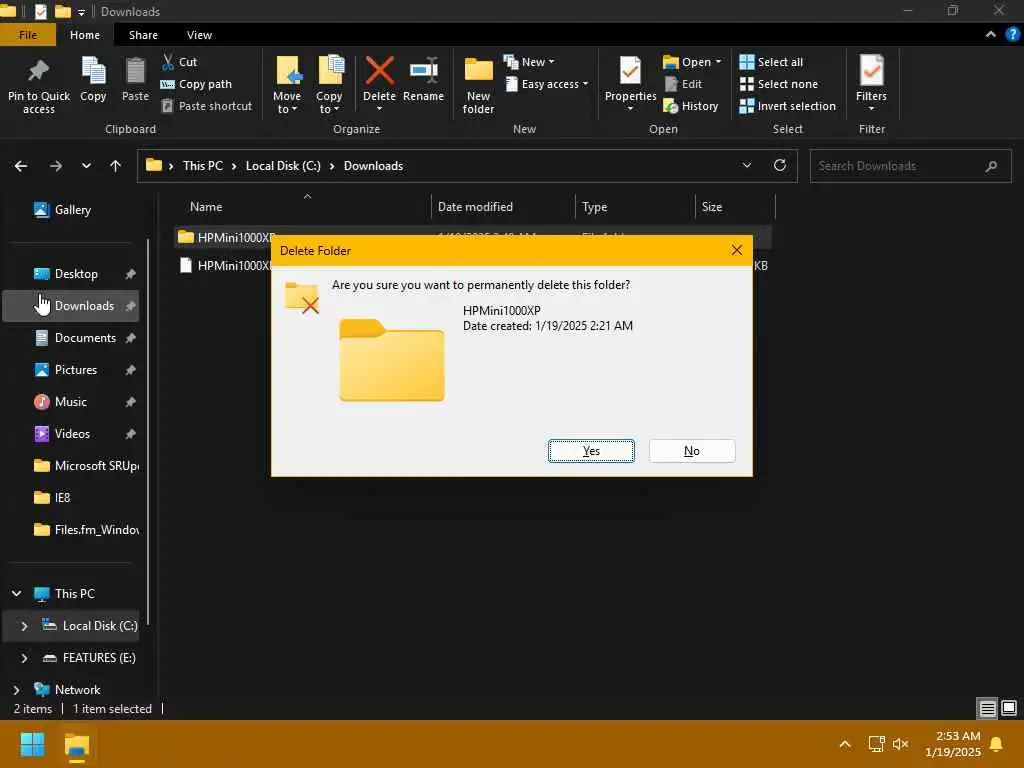Screen dimensions: 1024x768
Task: Open the Move to dropdown
Action: [x=287, y=86]
